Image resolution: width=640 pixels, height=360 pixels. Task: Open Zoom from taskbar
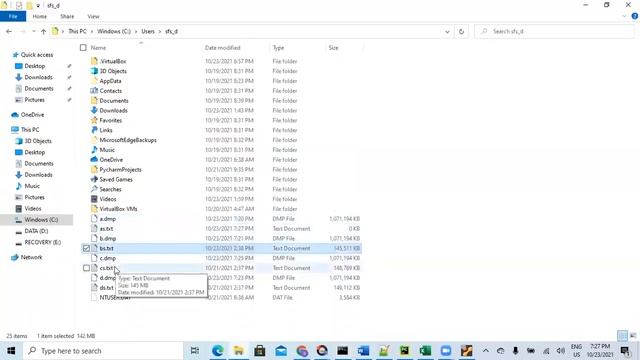pos(446,351)
